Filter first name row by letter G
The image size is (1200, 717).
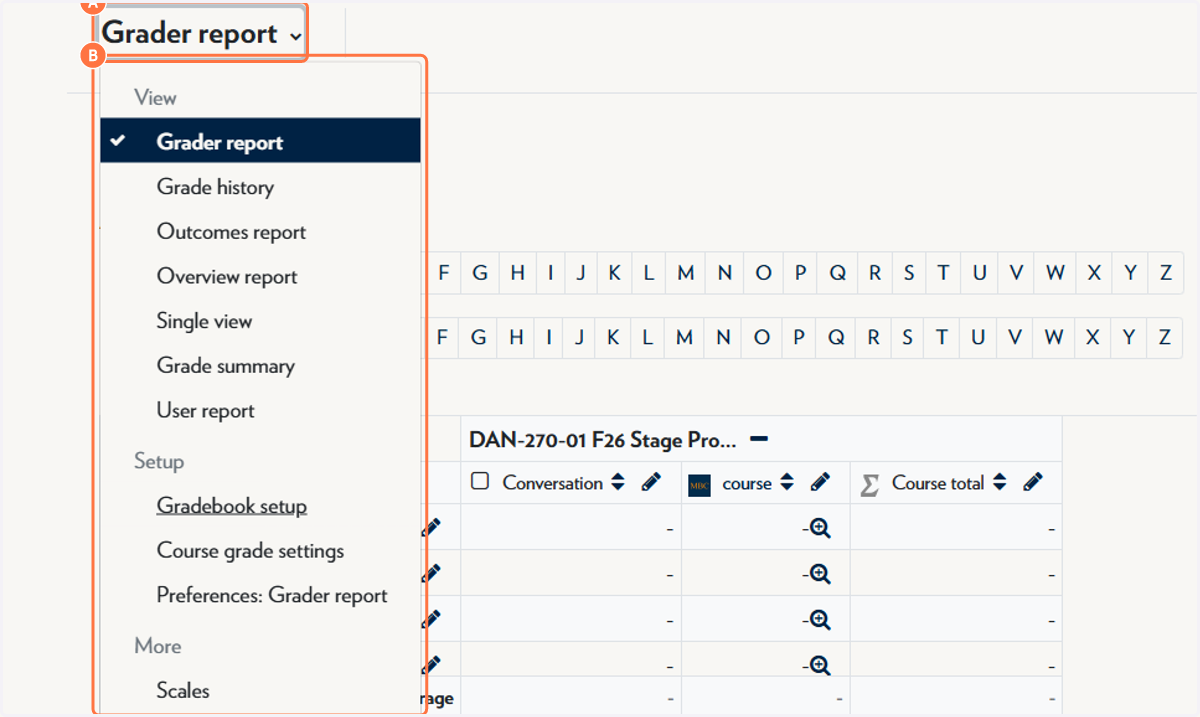point(480,273)
